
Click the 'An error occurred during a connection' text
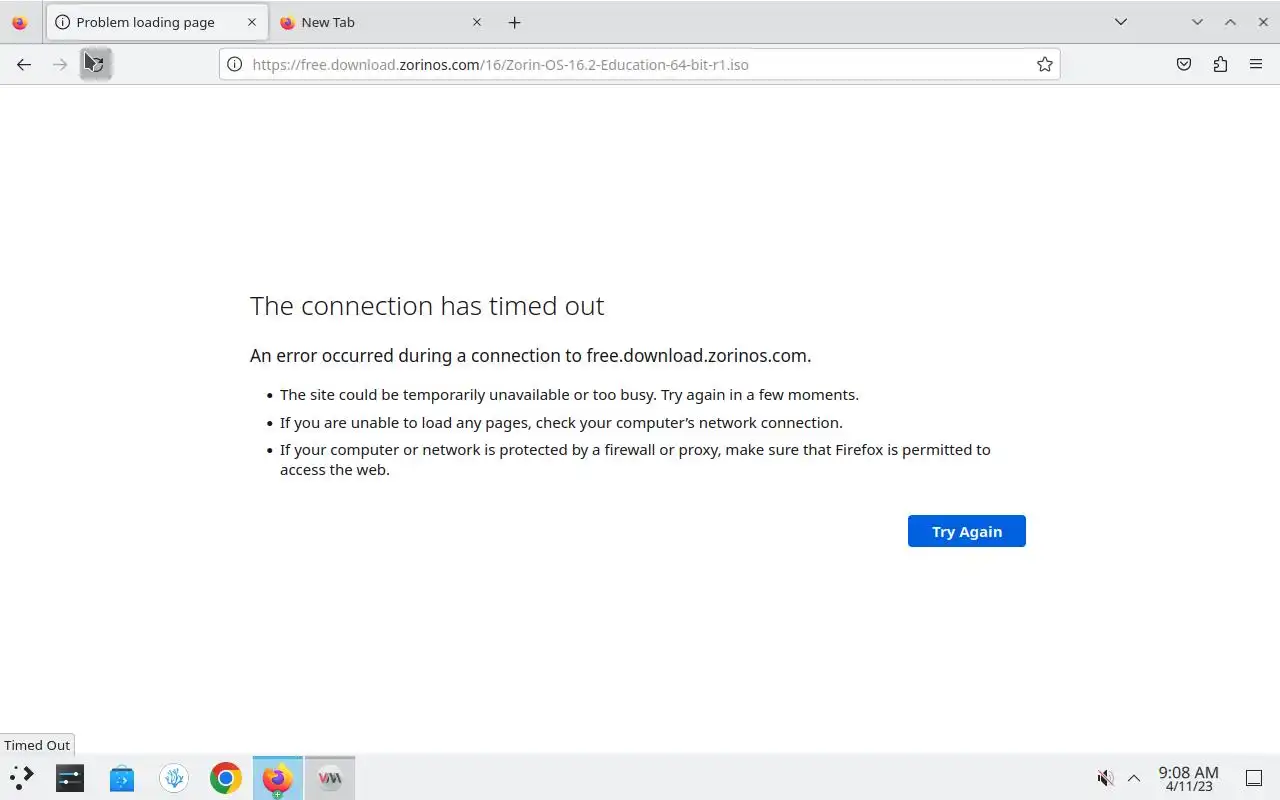pyautogui.click(x=530, y=356)
